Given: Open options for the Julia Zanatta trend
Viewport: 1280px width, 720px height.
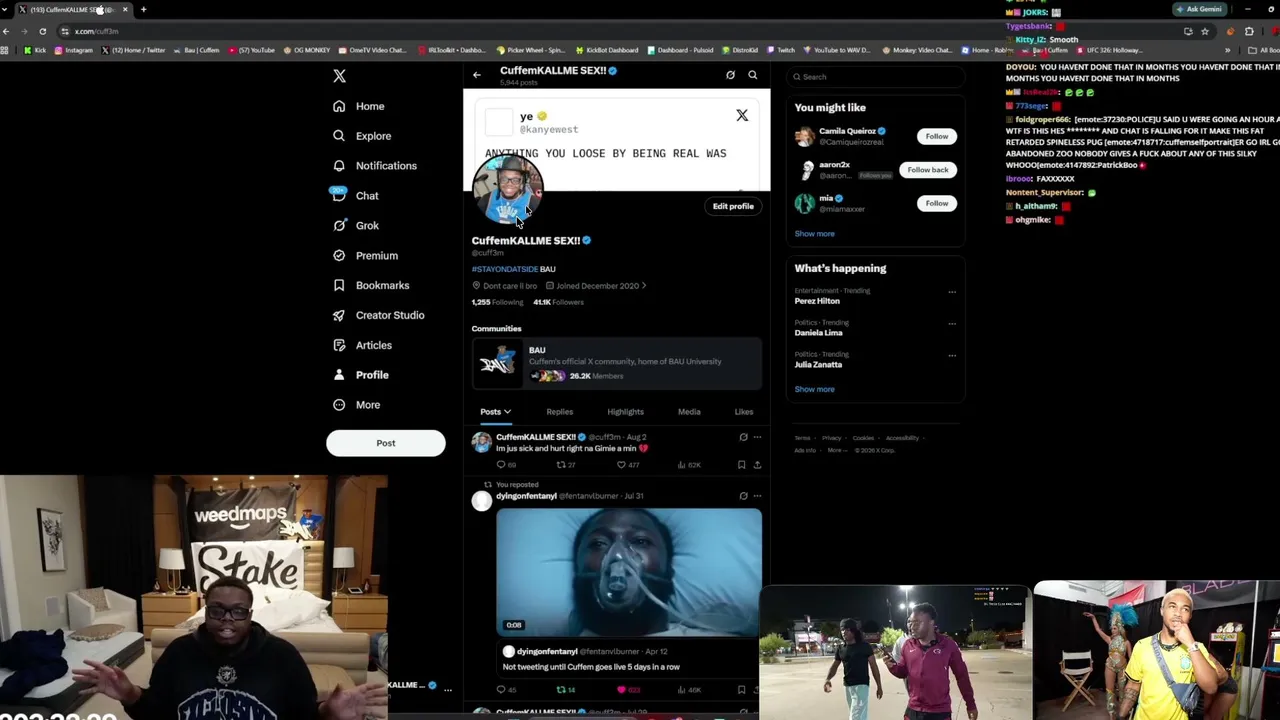Looking at the screenshot, I should (x=952, y=356).
